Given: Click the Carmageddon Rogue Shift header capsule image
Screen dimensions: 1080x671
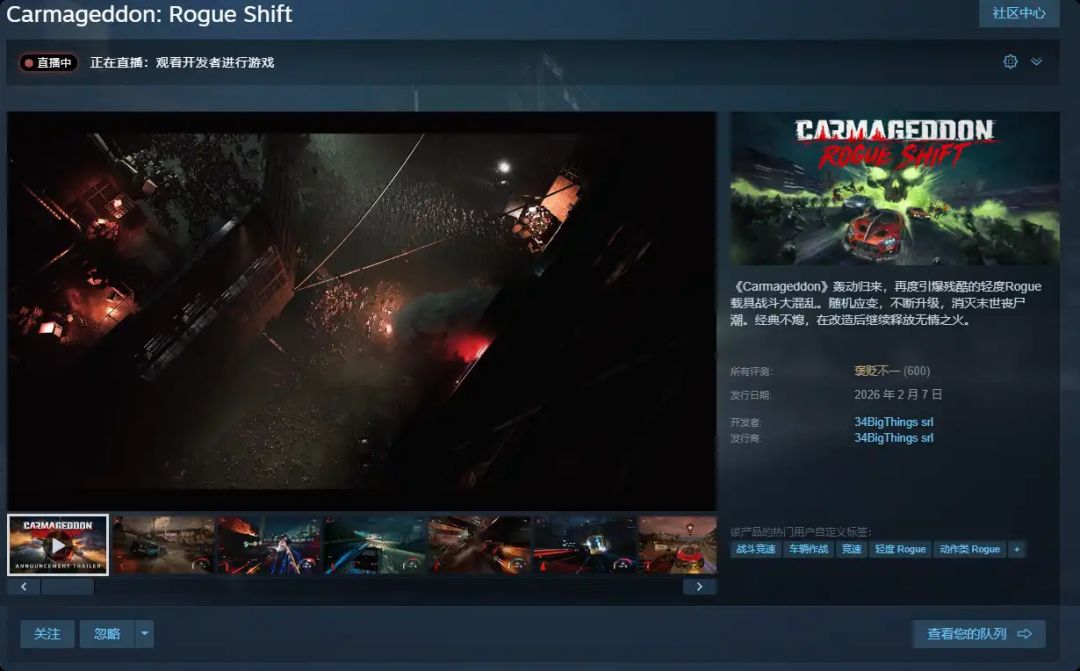Looking at the screenshot, I should pos(895,188).
